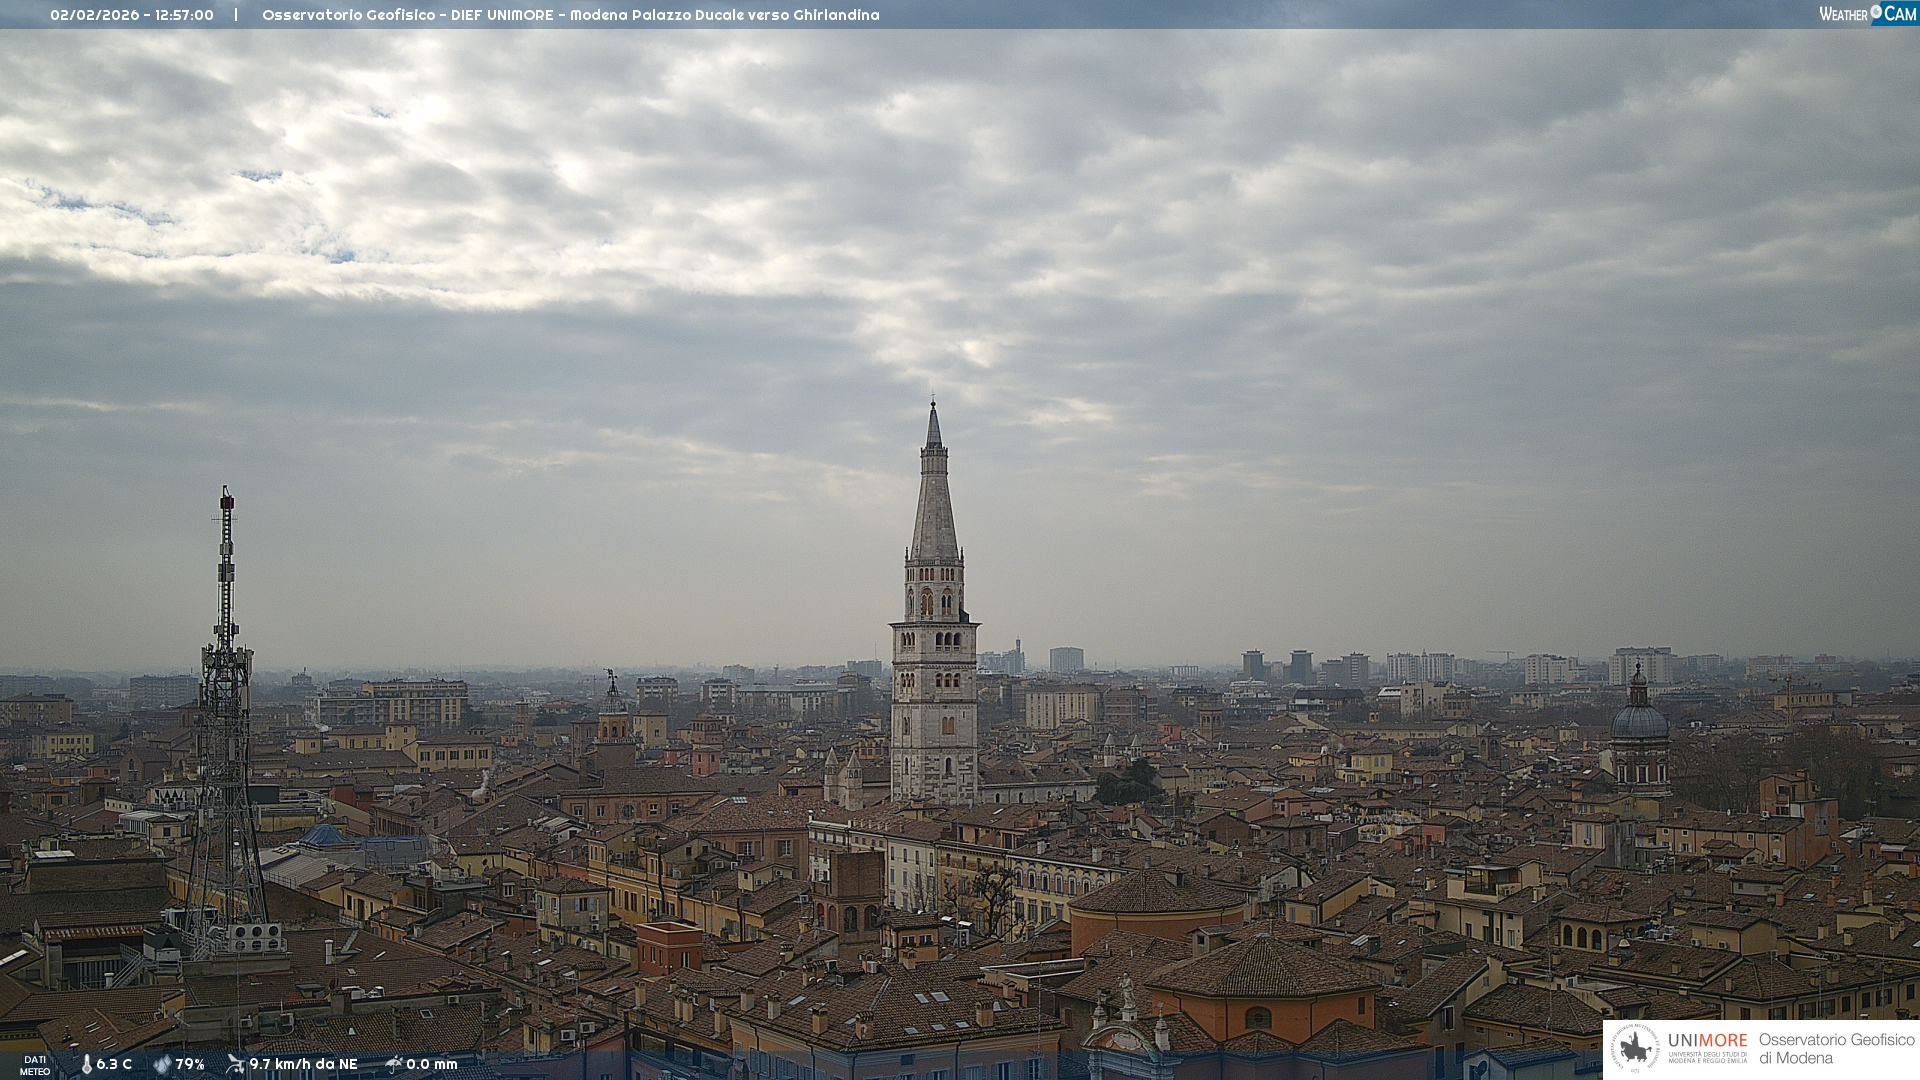Click the dark church dome on the right
This screenshot has width=1920, height=1080.
[x=1639, y=720]
